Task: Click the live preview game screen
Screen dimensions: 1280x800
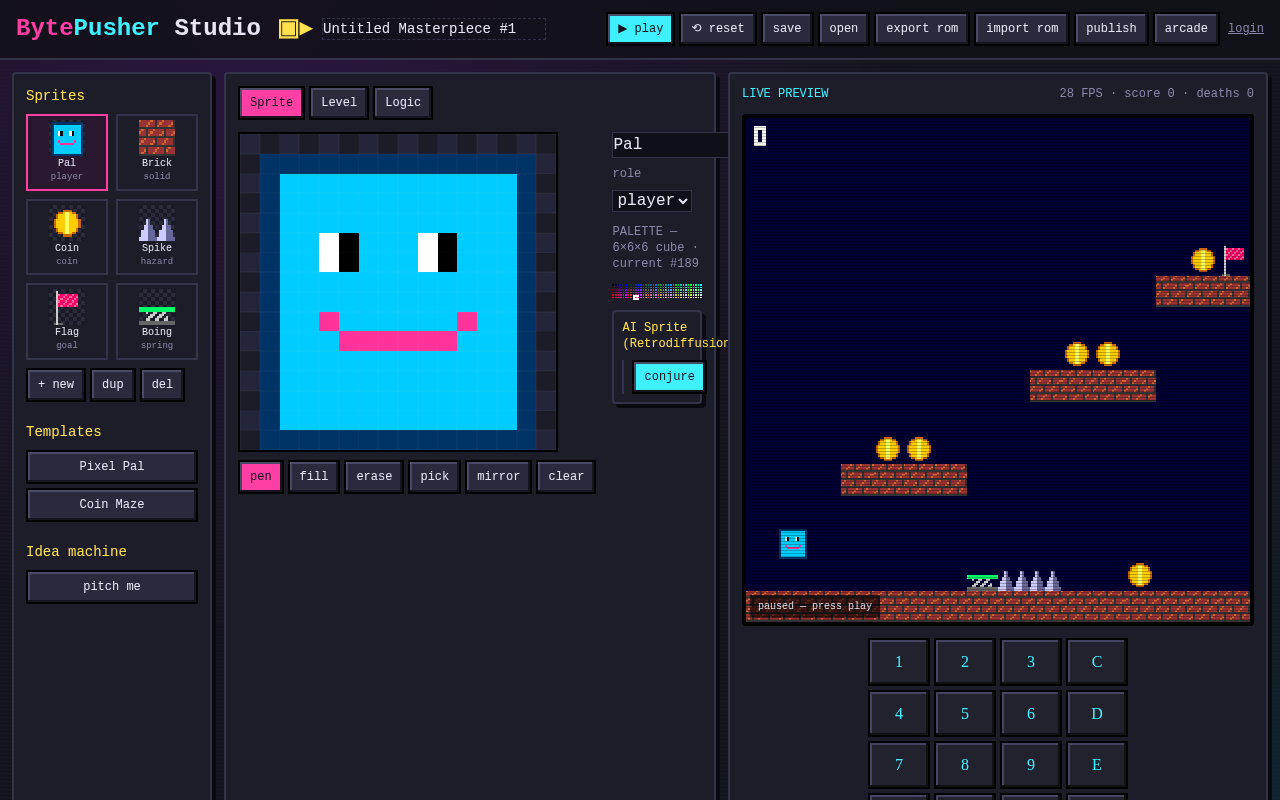Action: point(998,370)
